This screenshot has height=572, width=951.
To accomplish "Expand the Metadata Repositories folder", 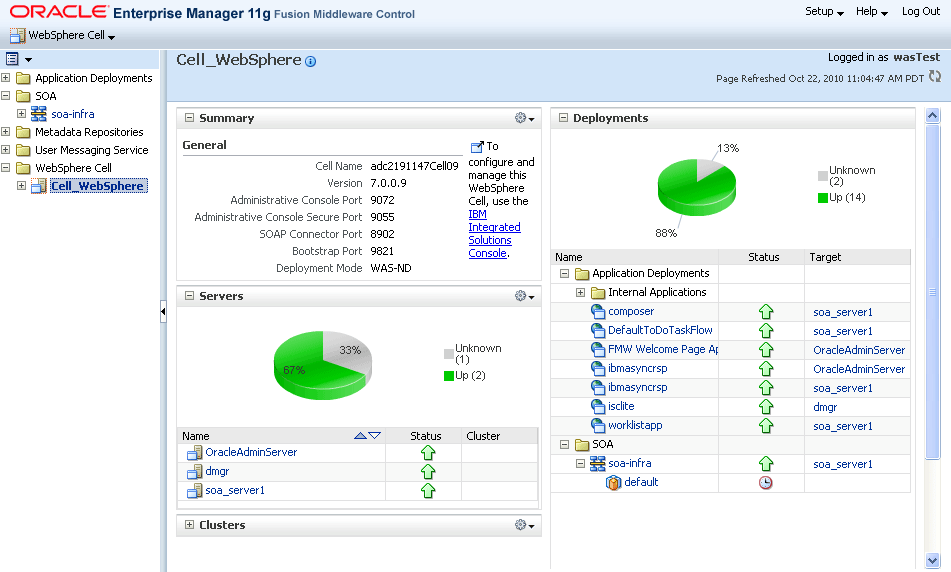I will (5, 132).
